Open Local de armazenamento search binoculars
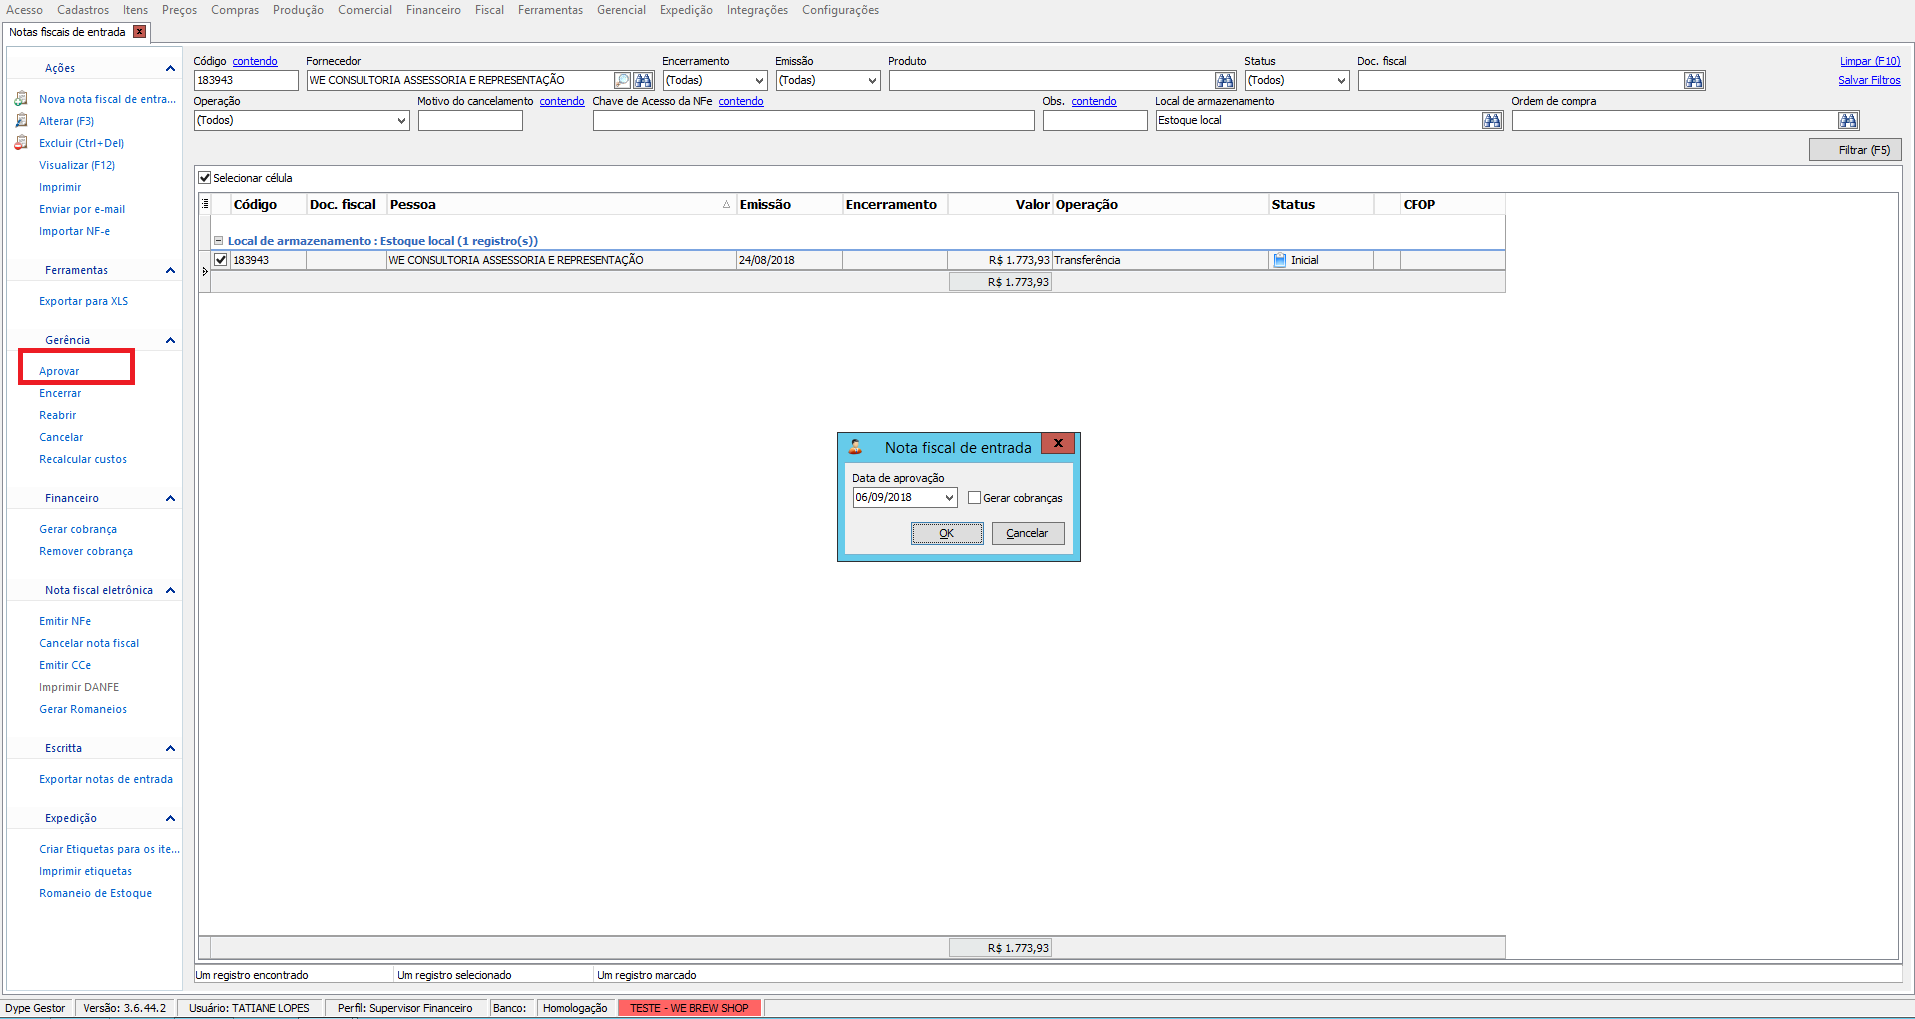The height and width of the screenshot is (1019, 1915). 1492,120
